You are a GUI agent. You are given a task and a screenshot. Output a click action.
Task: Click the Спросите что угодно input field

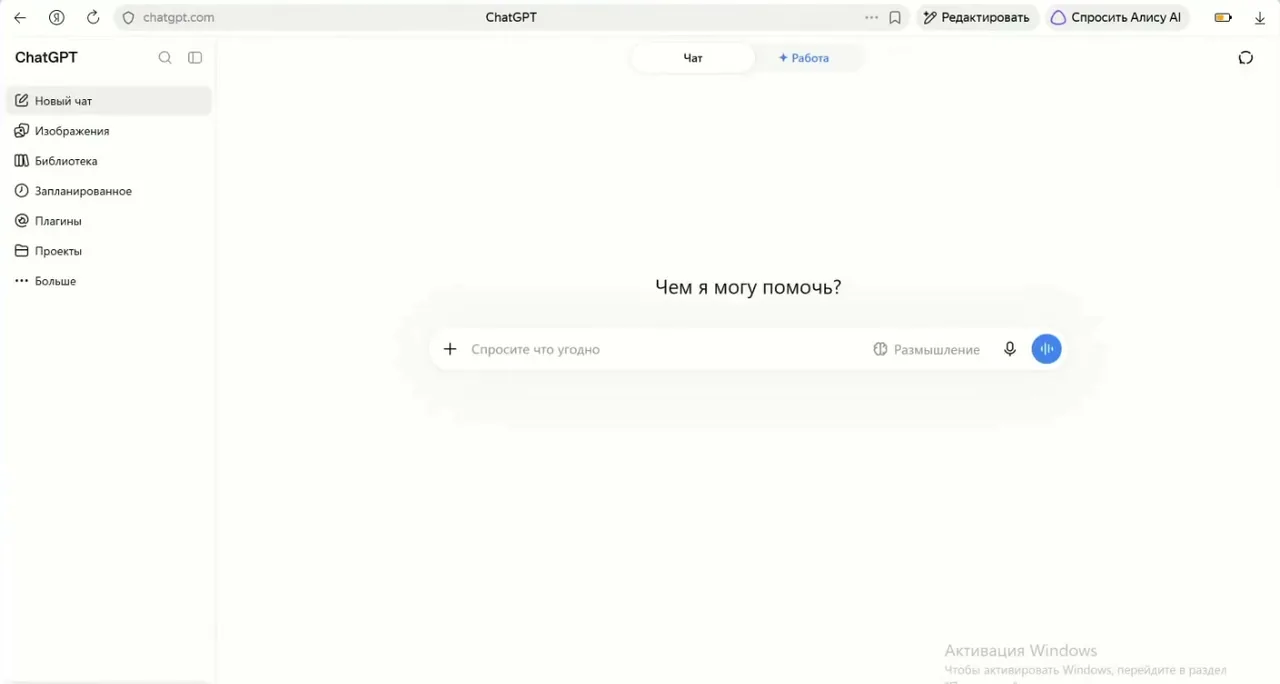coord(665,349)
